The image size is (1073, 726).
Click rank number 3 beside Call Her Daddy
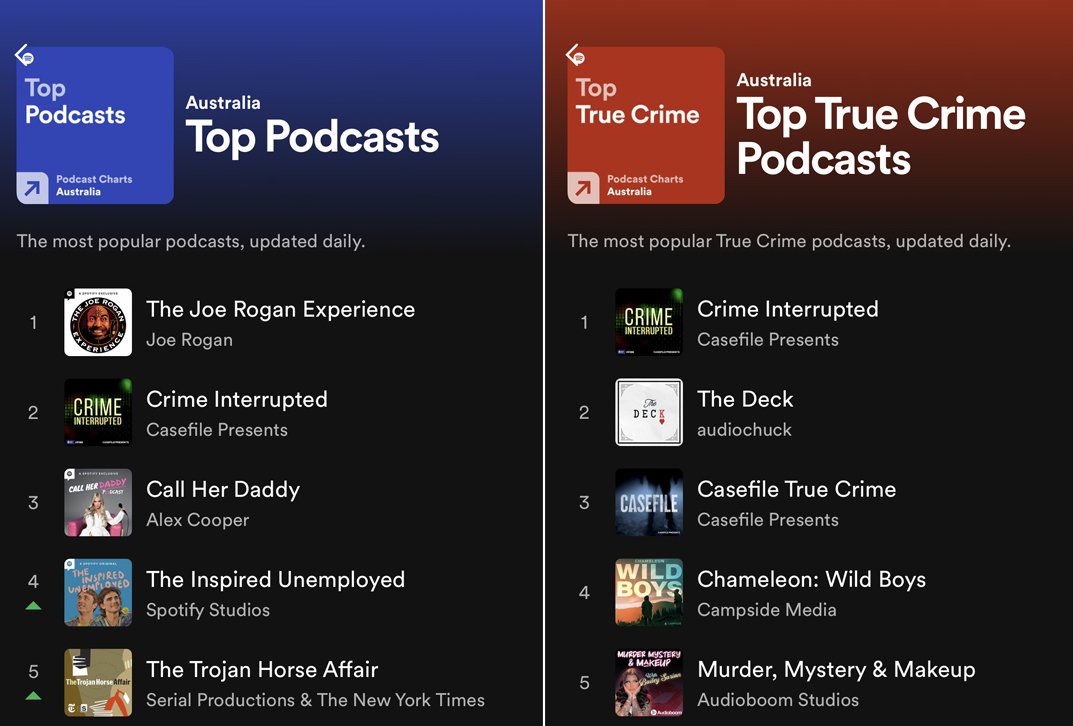(x=33, y=503)
